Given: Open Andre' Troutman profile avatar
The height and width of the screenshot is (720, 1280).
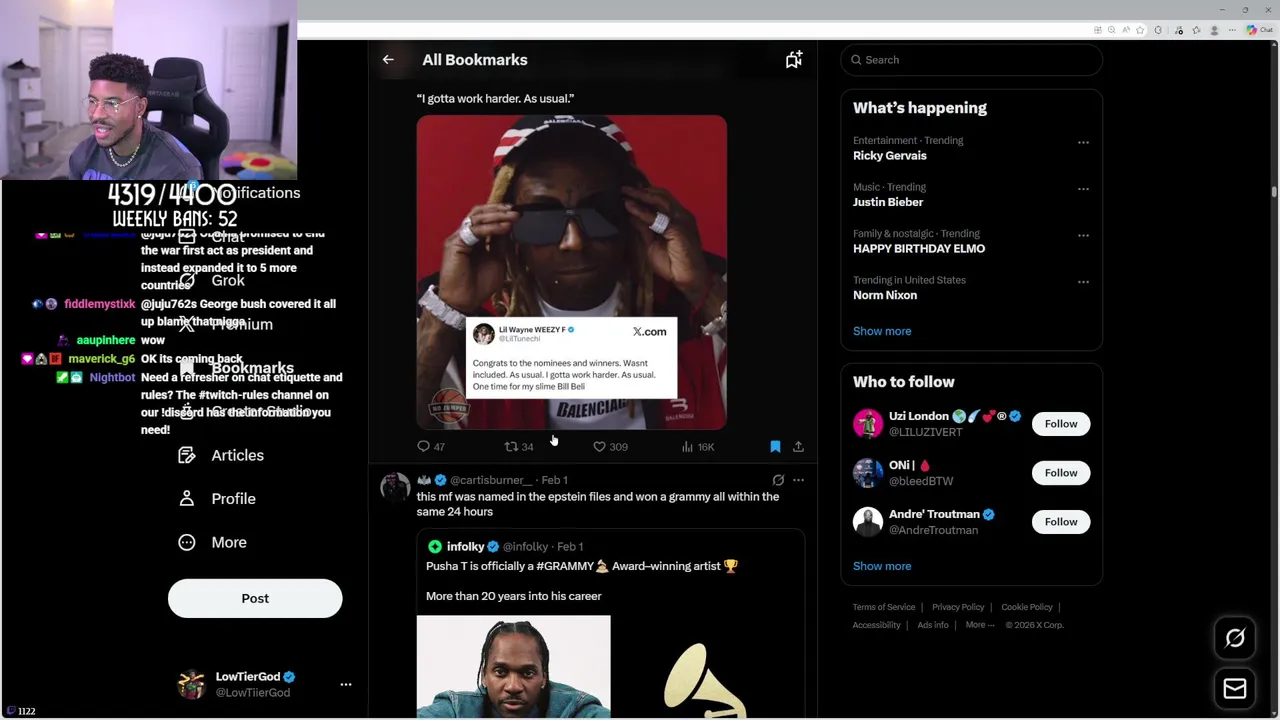Looking at the screenshot, I should (x=868, y=522).
